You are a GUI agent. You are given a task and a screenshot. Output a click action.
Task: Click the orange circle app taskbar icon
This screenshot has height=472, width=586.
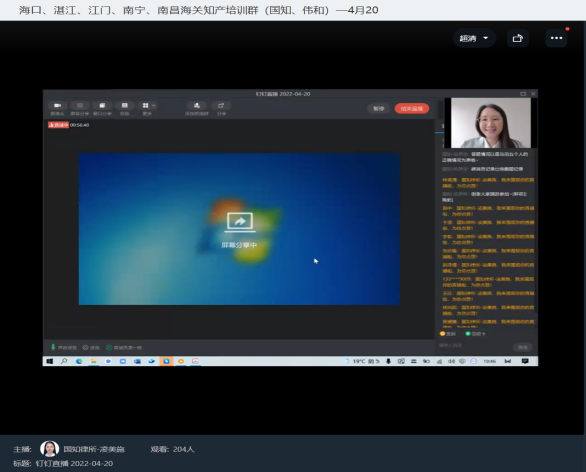(181, 361)
